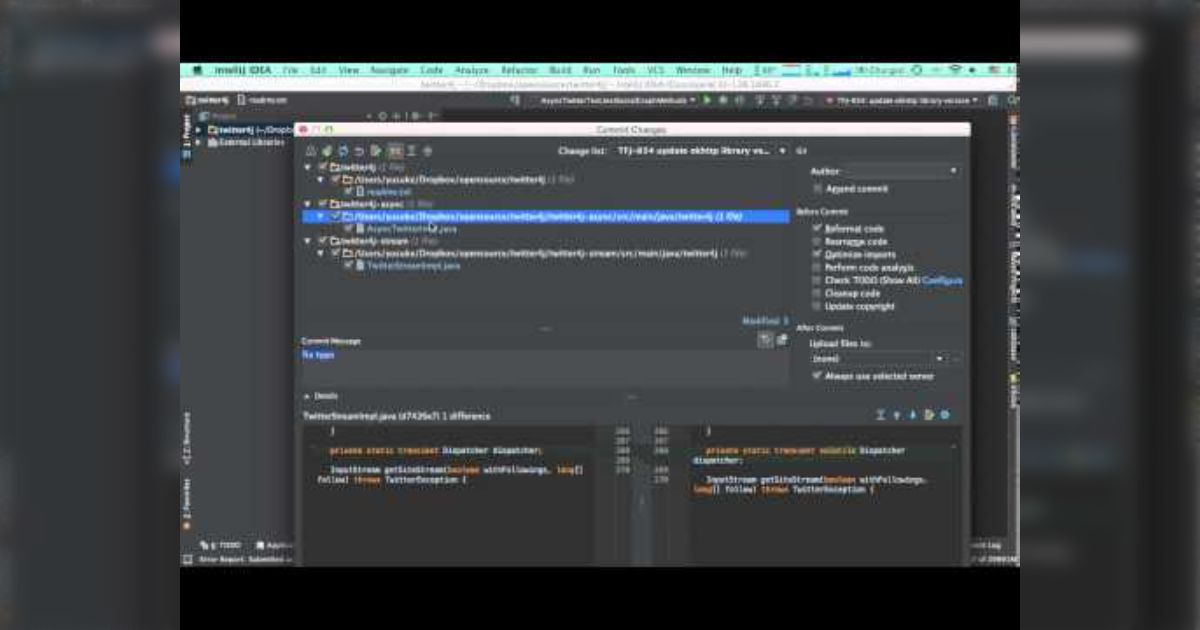Click the Revert icon in commit toolbar
The width and height of the screenshot is (1200, 630).
click(x=359, y=151)
